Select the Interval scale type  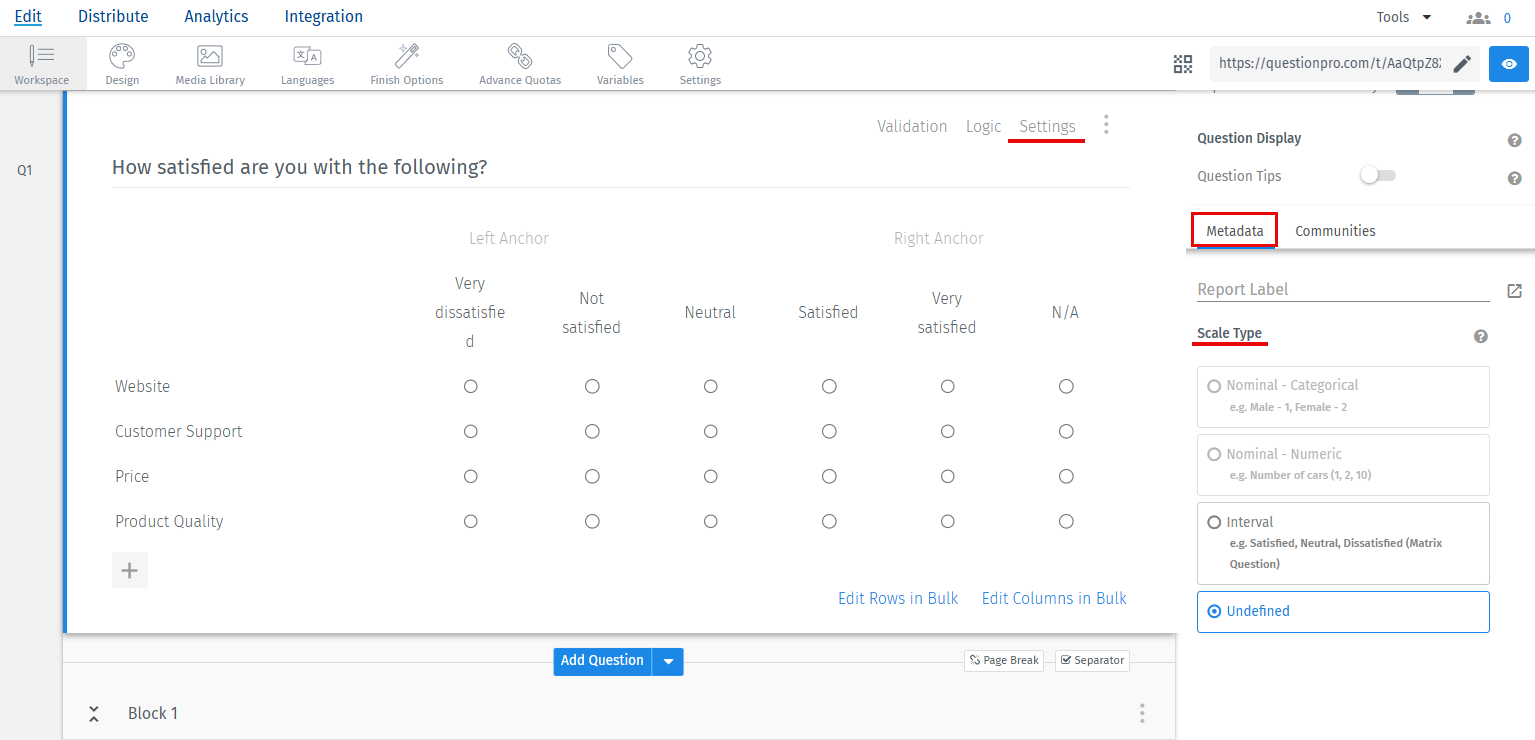(x=1214, y=521)
